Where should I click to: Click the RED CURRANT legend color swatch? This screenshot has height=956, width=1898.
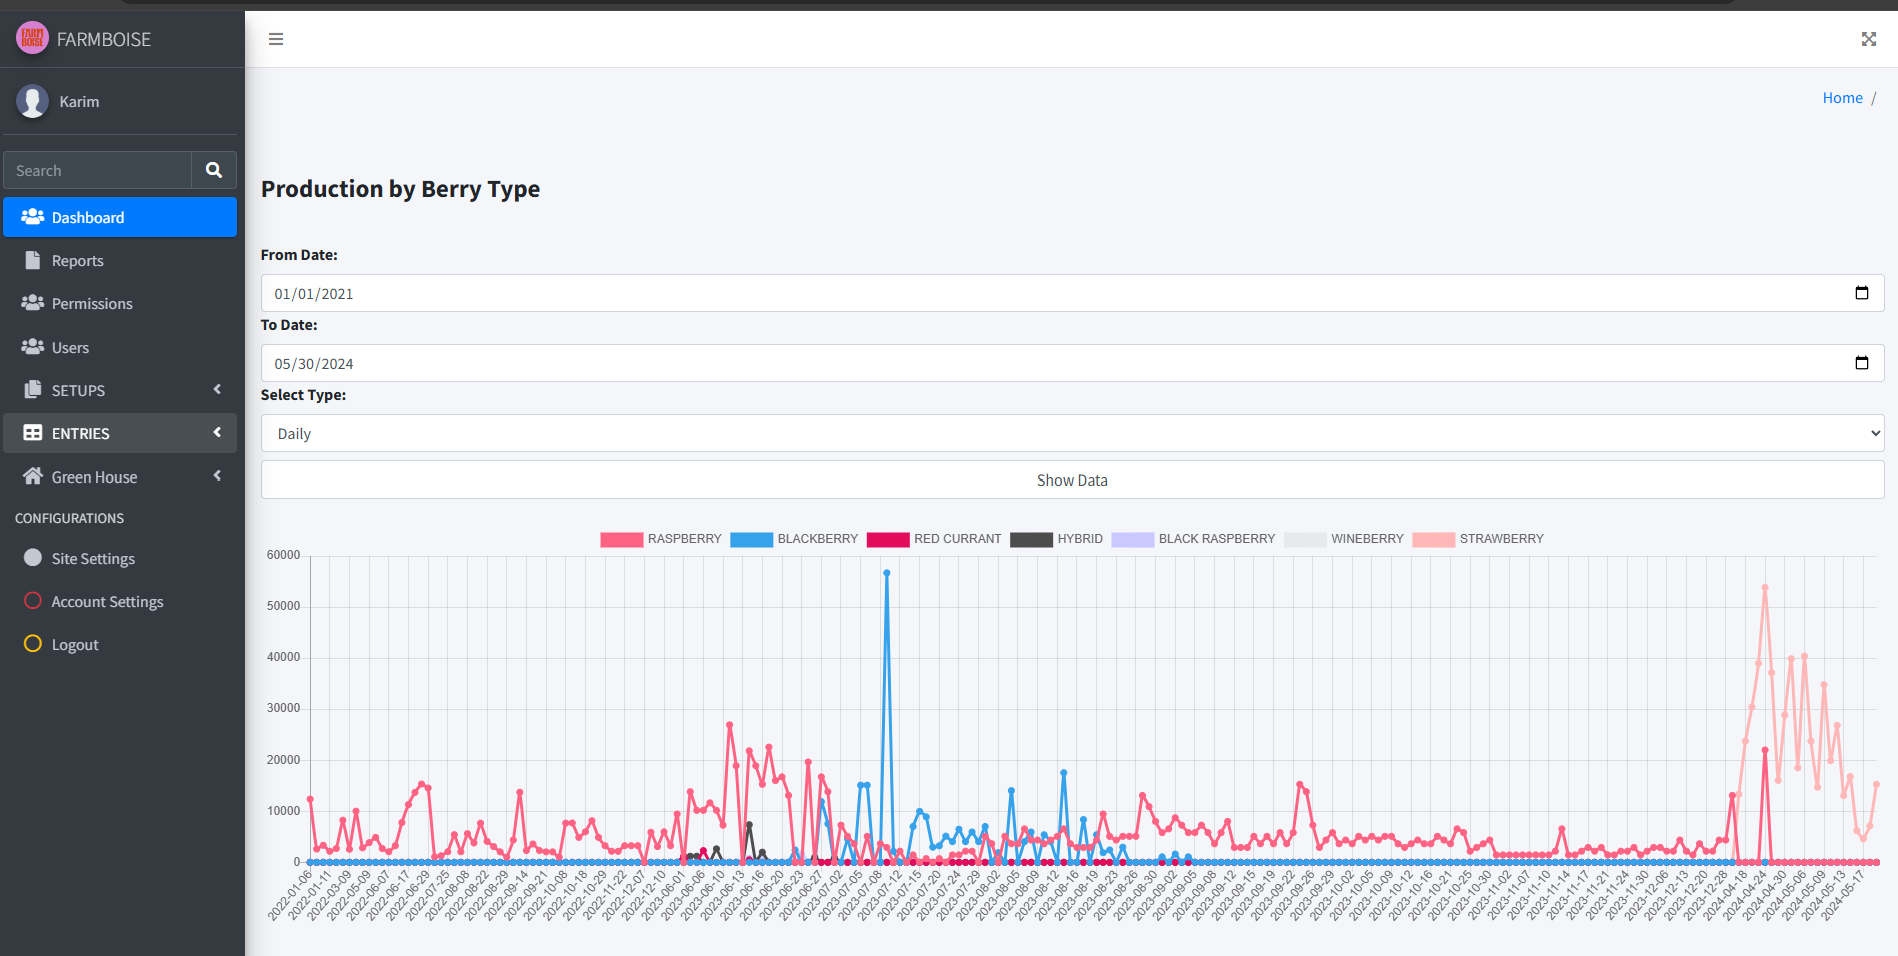(888, 539)
